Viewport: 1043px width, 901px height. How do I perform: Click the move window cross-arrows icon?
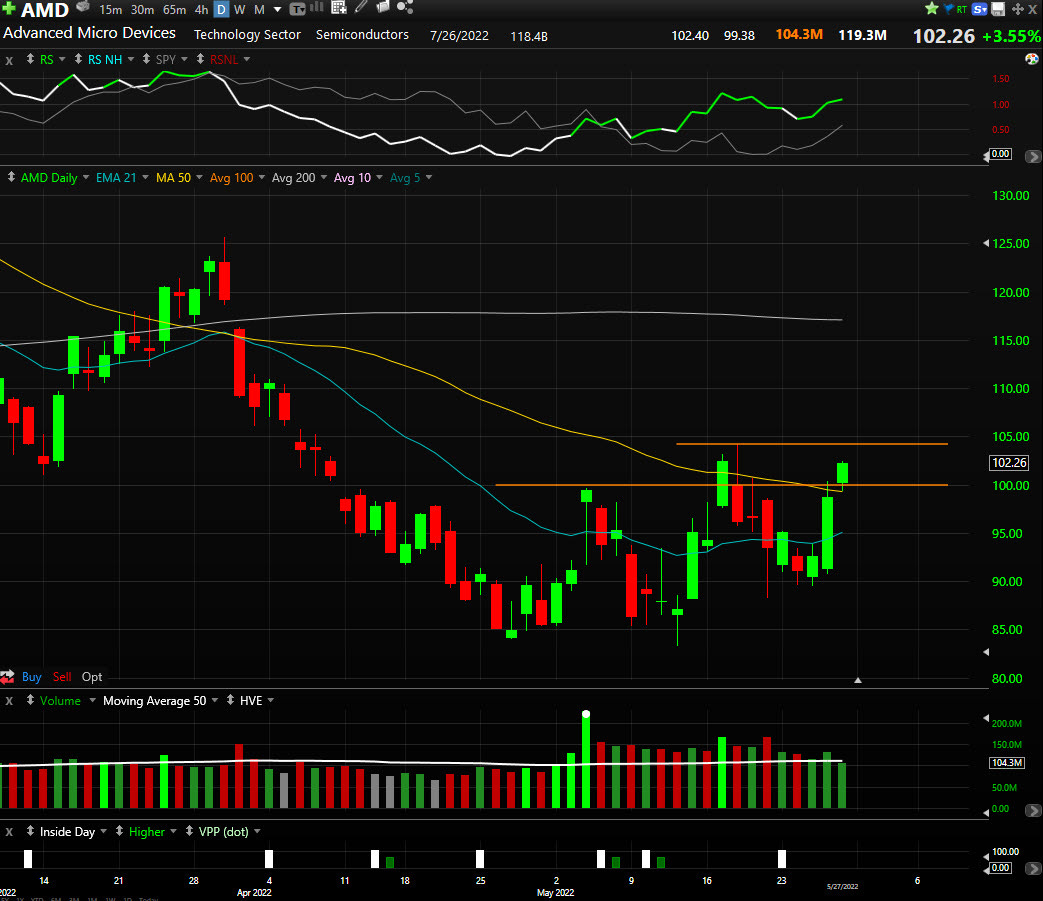[1018, 9]
